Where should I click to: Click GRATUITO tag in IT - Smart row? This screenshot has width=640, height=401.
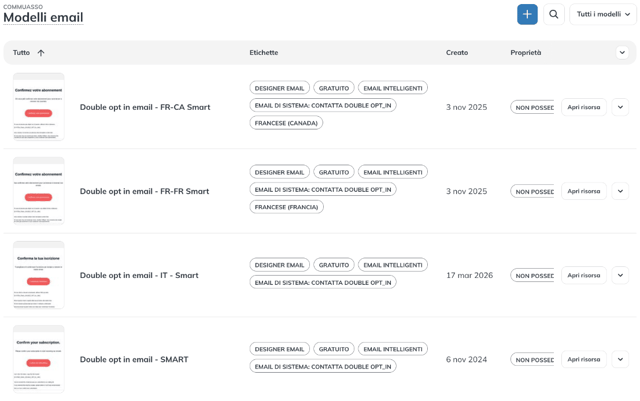point(334,265)
